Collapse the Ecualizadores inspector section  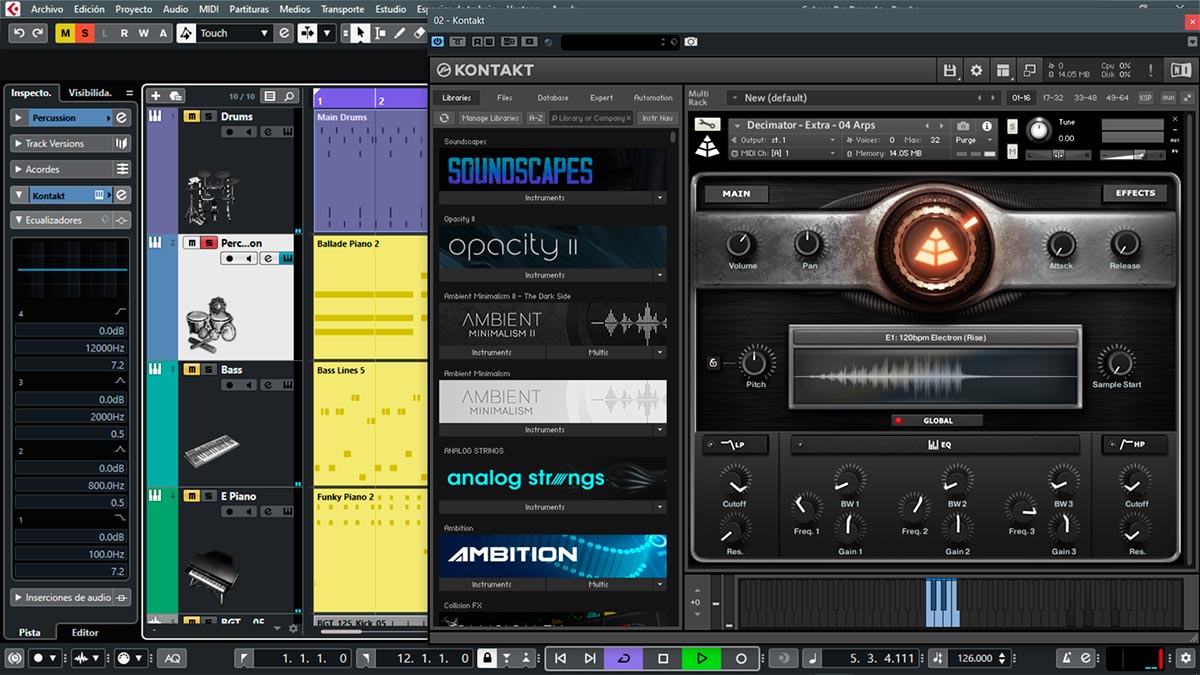pos(19,219)
